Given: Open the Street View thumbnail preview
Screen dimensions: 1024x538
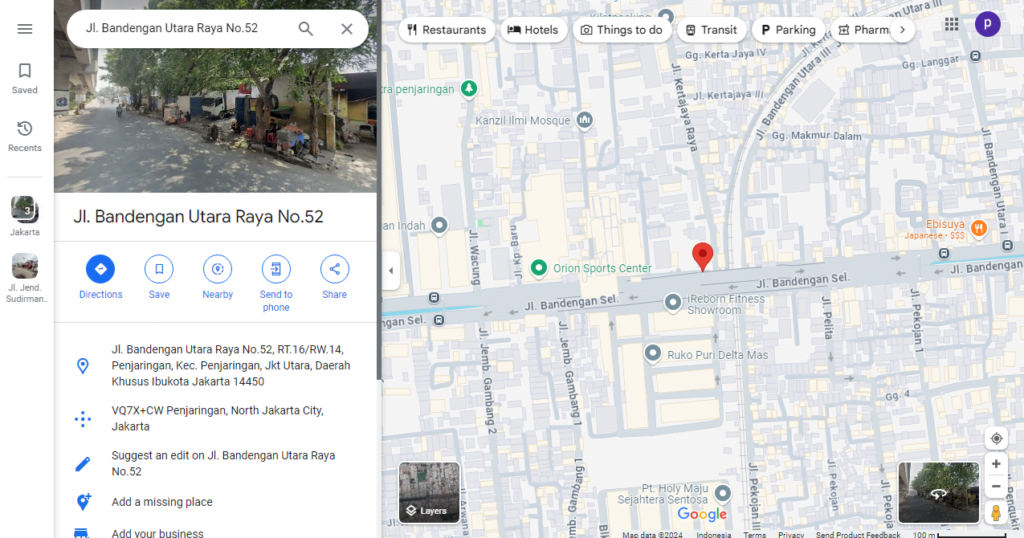Looking at the screenshot, I should [x=938, y=492].
